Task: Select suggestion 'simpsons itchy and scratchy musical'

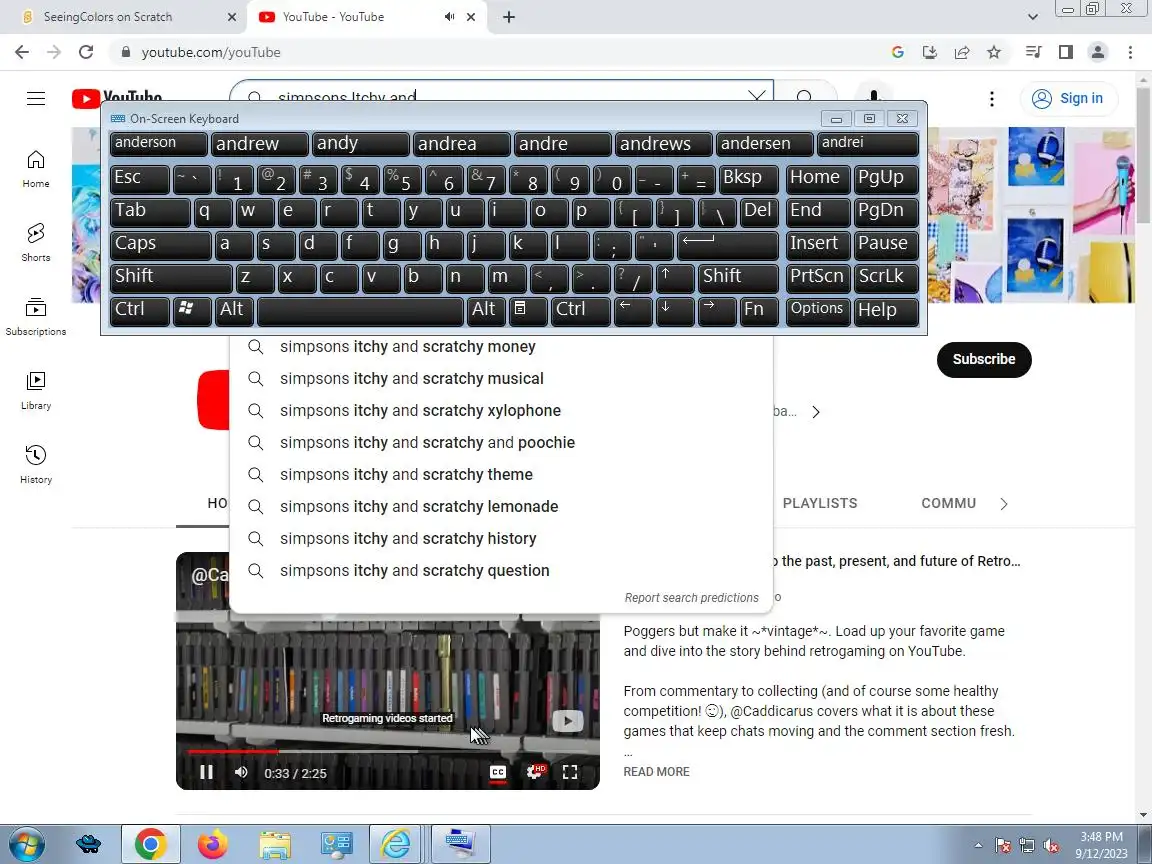Action: 501,379
